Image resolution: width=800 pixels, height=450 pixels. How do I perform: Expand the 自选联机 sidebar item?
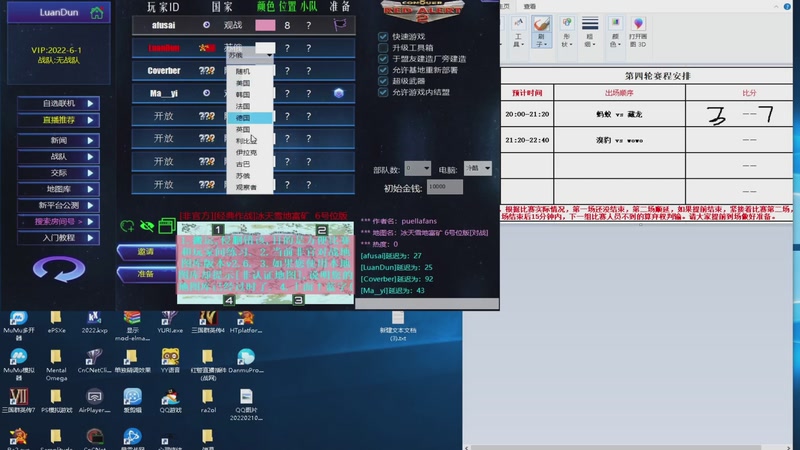tap(59, 104)
